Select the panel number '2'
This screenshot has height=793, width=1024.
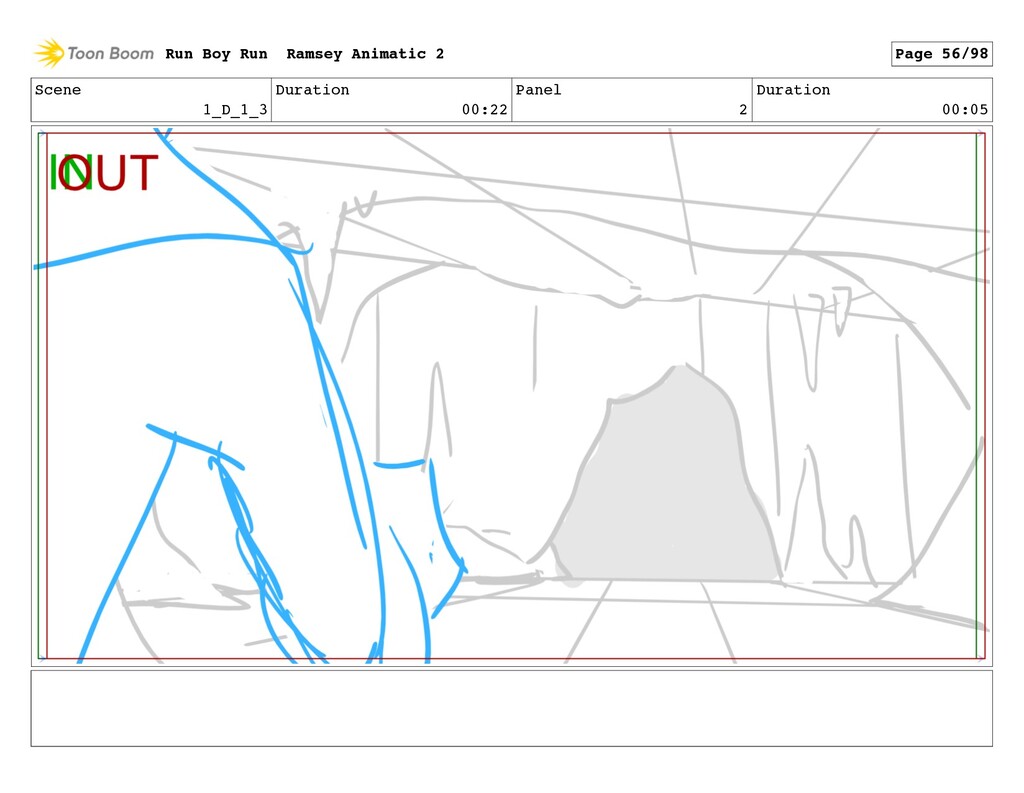(x=743, y=110)
